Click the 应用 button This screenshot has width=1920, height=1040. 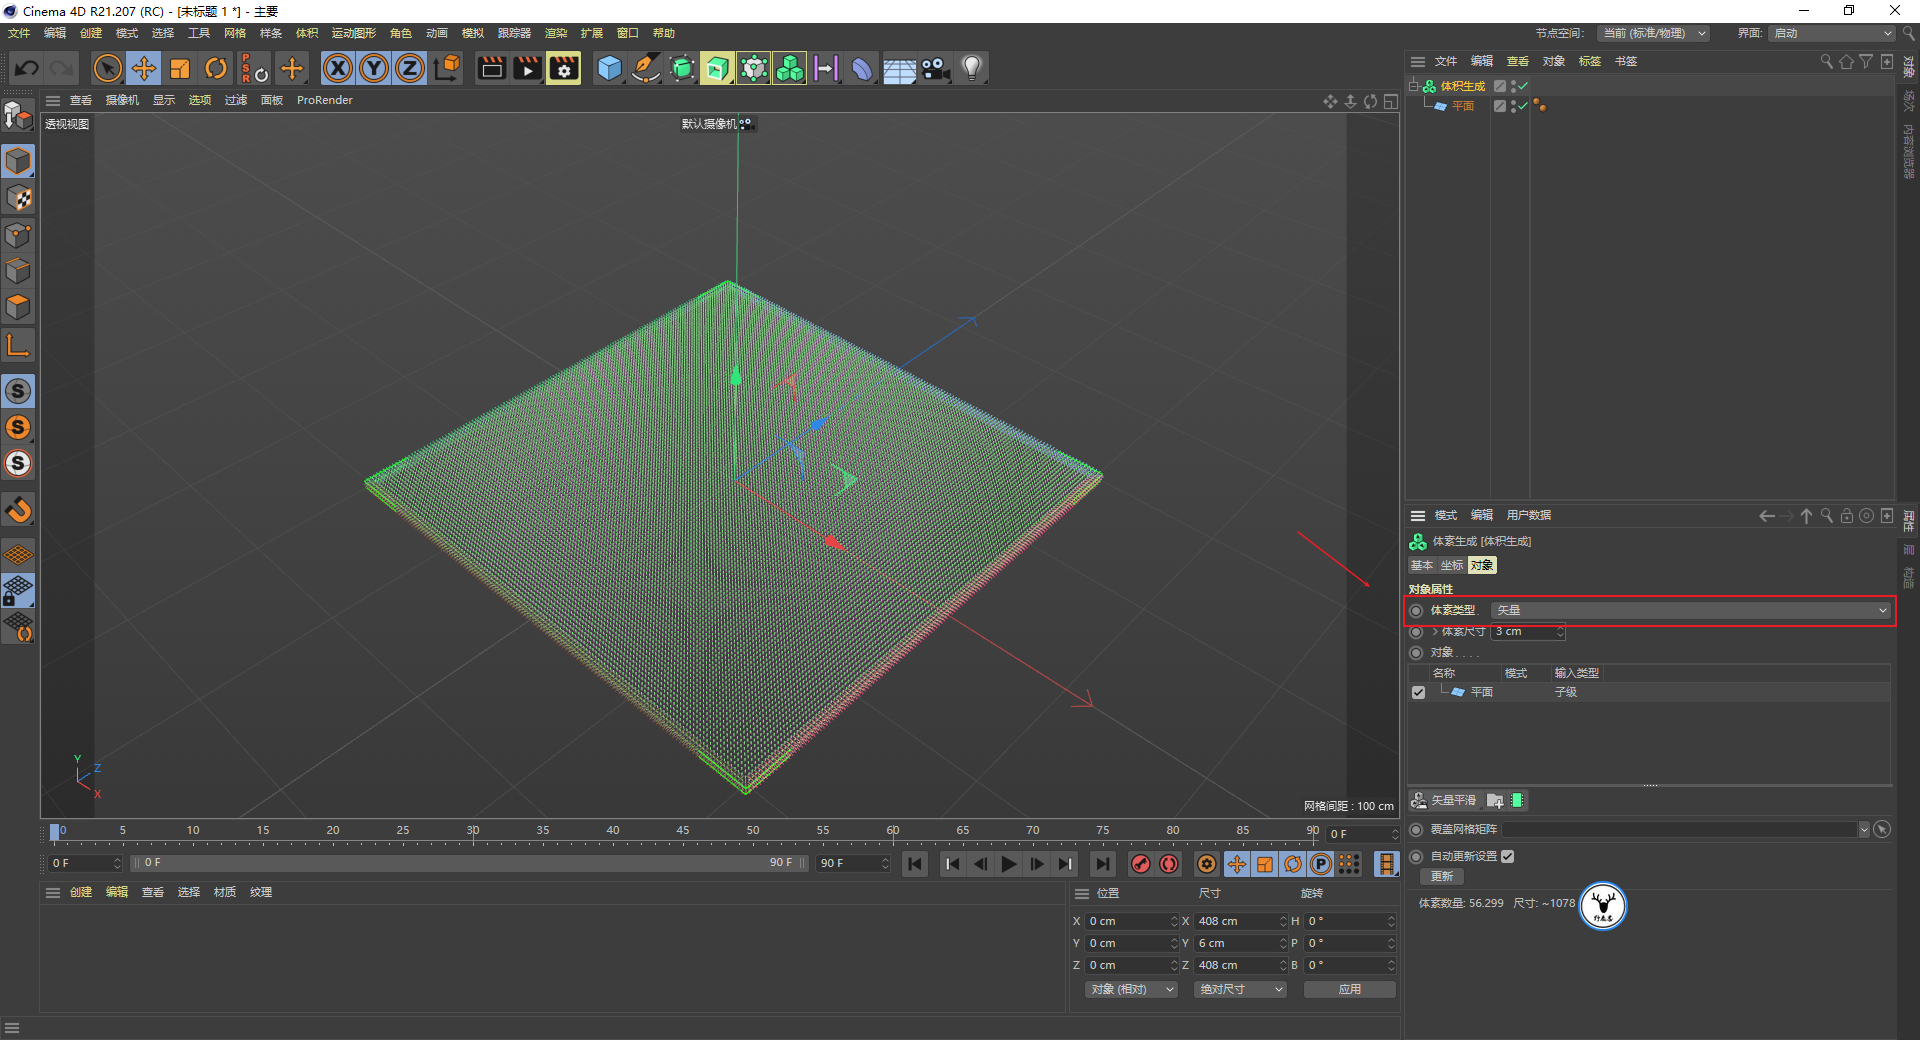click(1349, 989)
